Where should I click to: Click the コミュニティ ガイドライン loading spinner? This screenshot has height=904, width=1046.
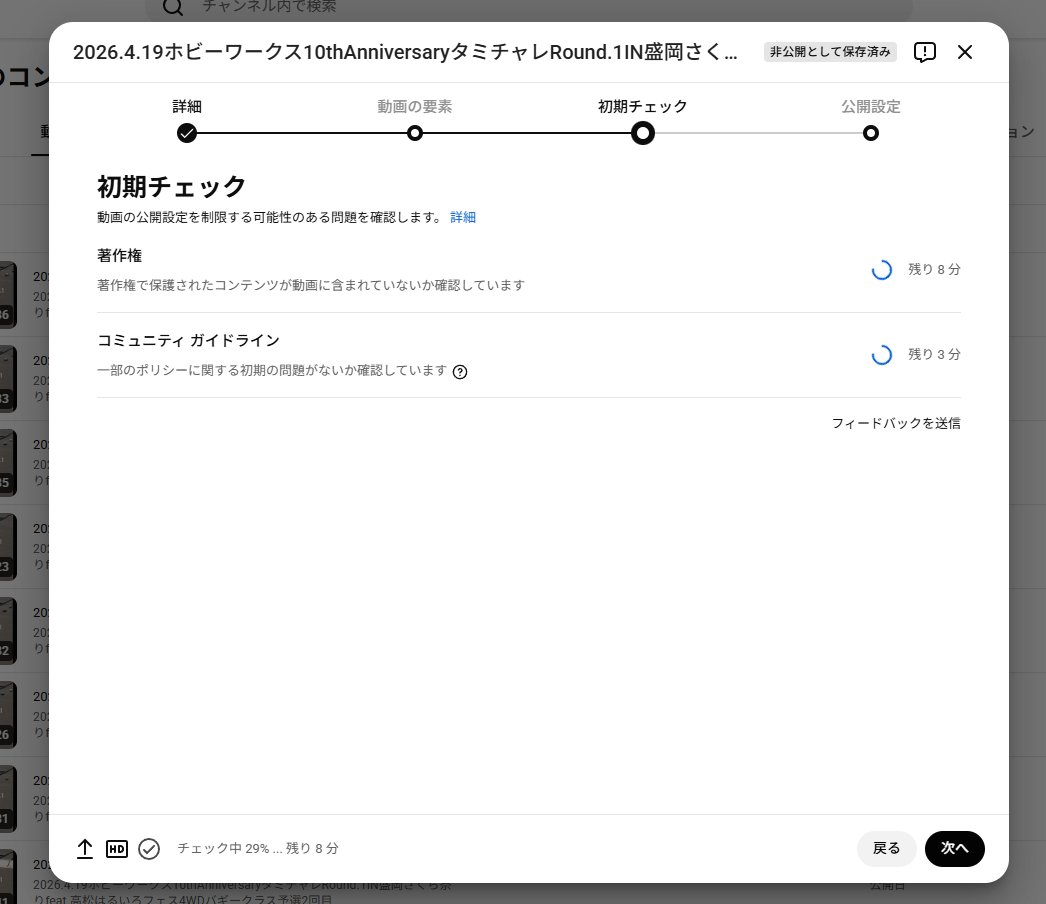click(x=882, y=354)
